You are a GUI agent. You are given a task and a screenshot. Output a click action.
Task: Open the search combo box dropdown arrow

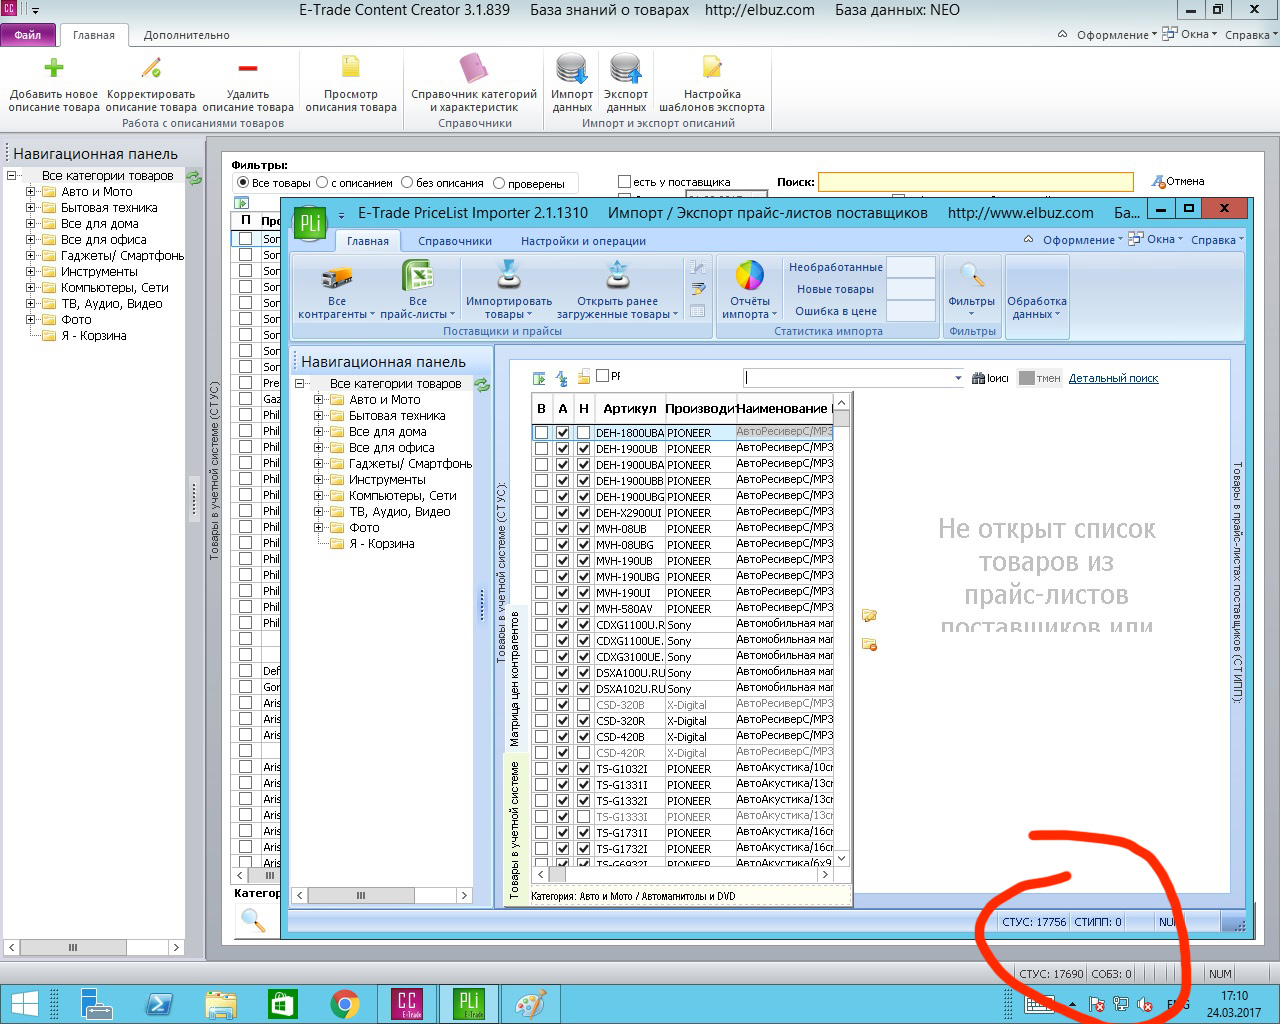tap(958, 378)
